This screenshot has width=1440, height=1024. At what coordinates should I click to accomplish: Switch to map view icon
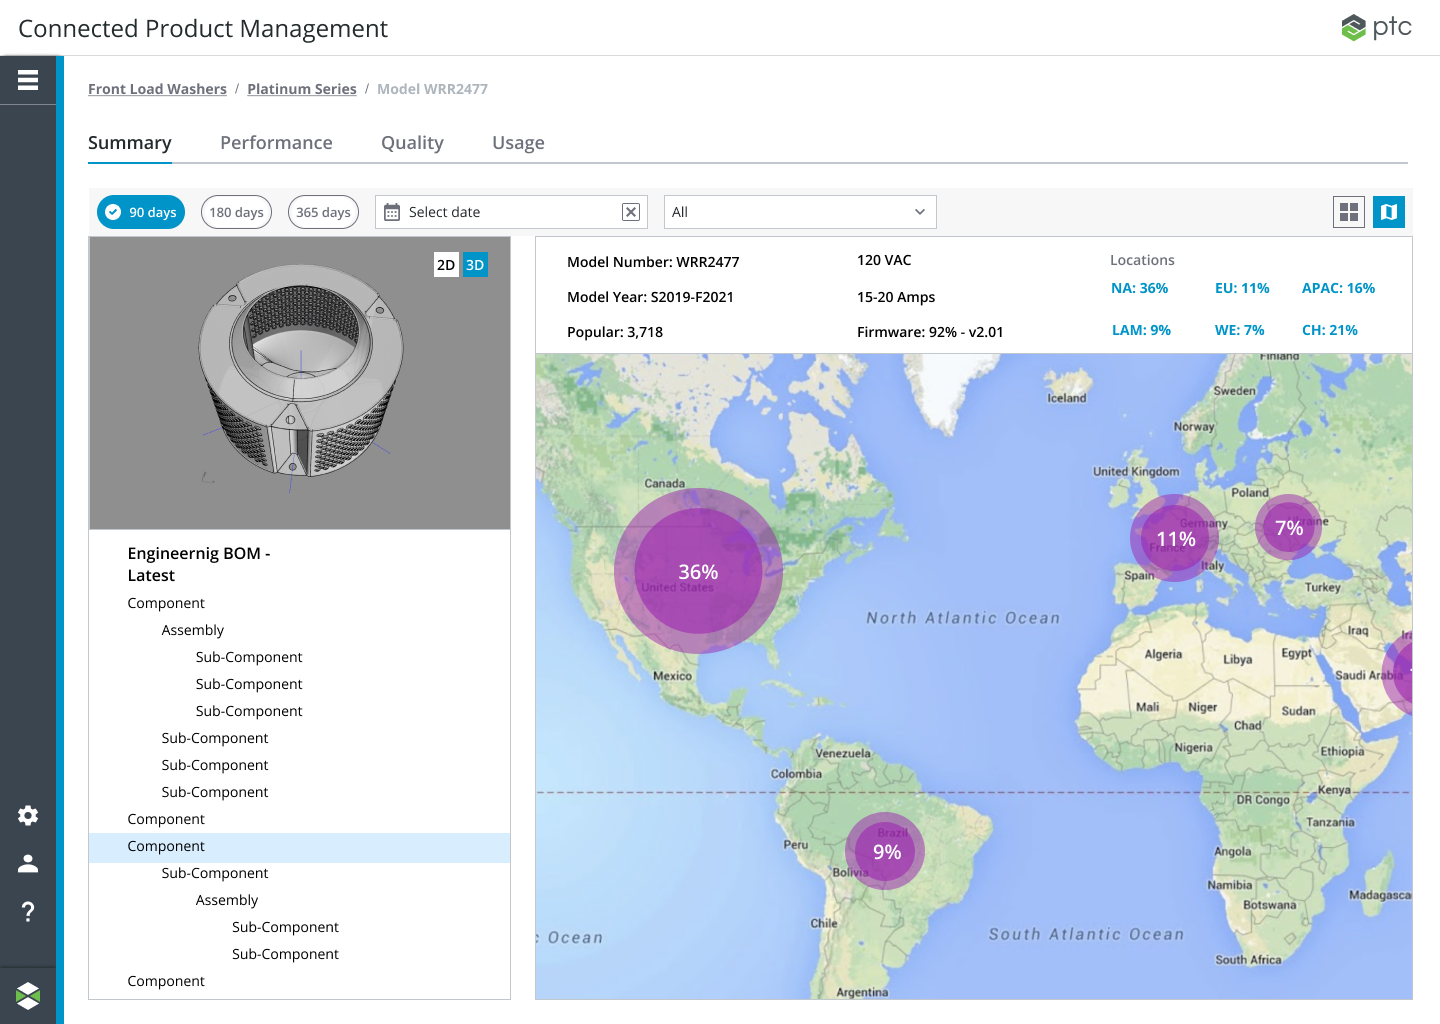point(1389,212)
